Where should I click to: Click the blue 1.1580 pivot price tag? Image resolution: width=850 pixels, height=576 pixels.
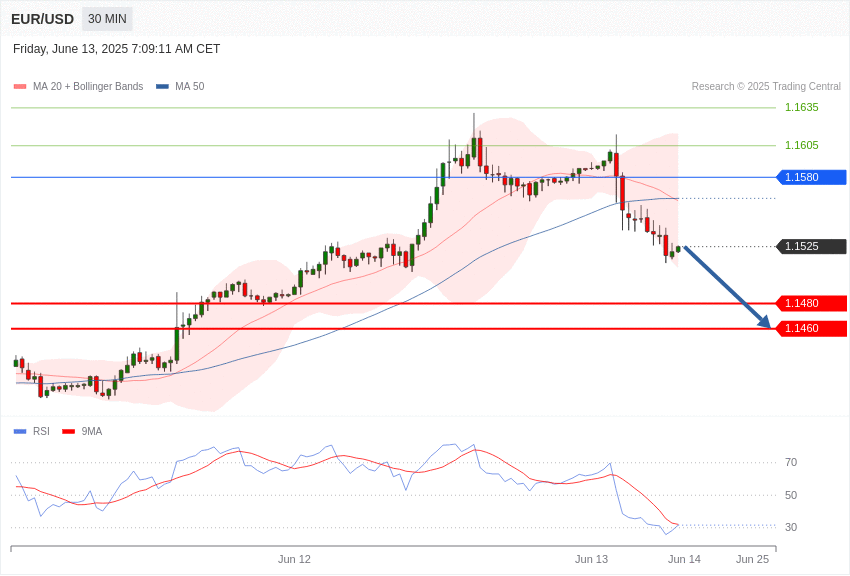click(x=811, y=177)
